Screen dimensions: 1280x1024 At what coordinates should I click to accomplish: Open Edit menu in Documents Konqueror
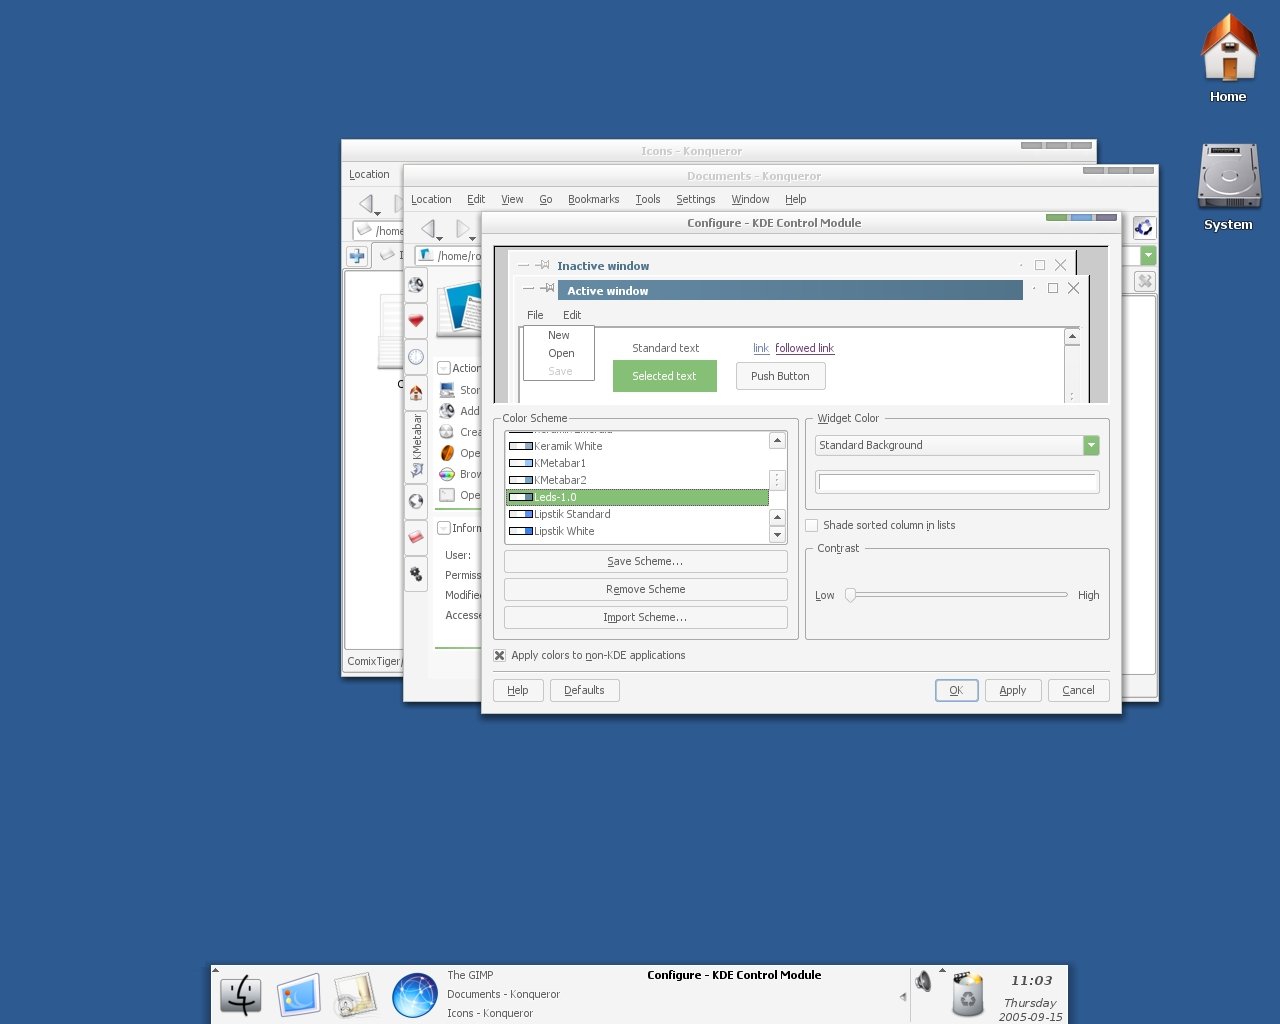[x=476, y=200]
